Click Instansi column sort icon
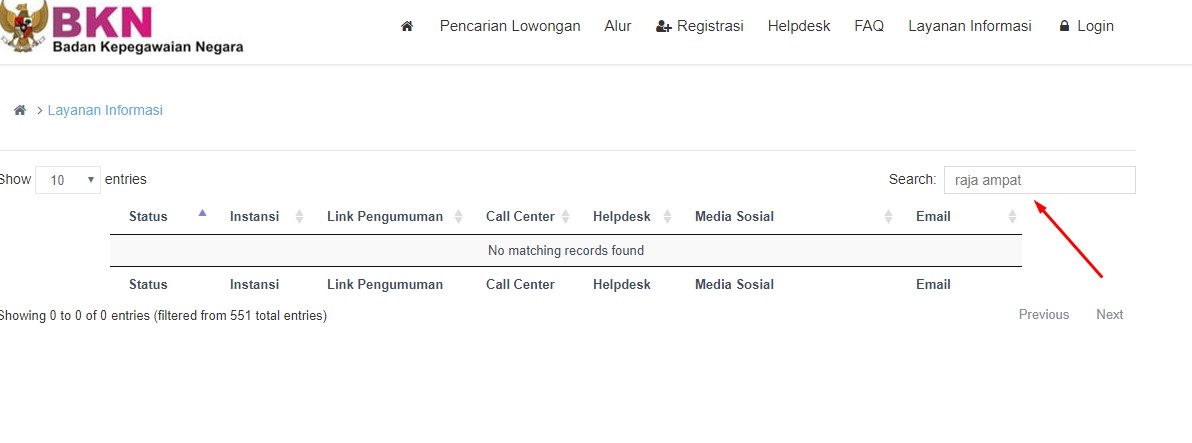This screenshot has width=1192, height=443. (x=299, y=217)
